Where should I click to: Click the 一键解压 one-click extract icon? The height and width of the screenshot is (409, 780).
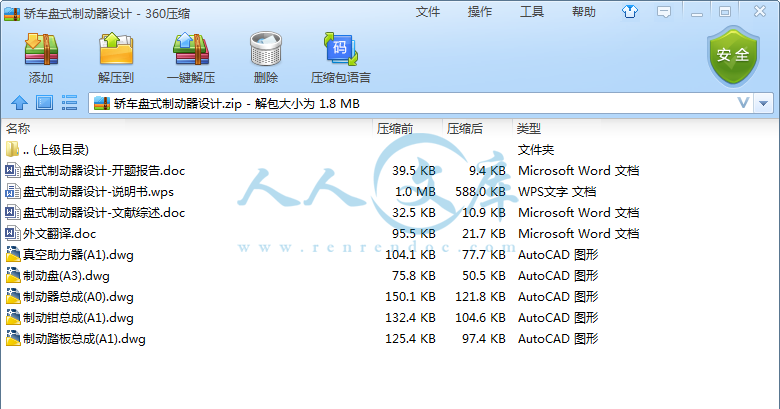point(191,49)
